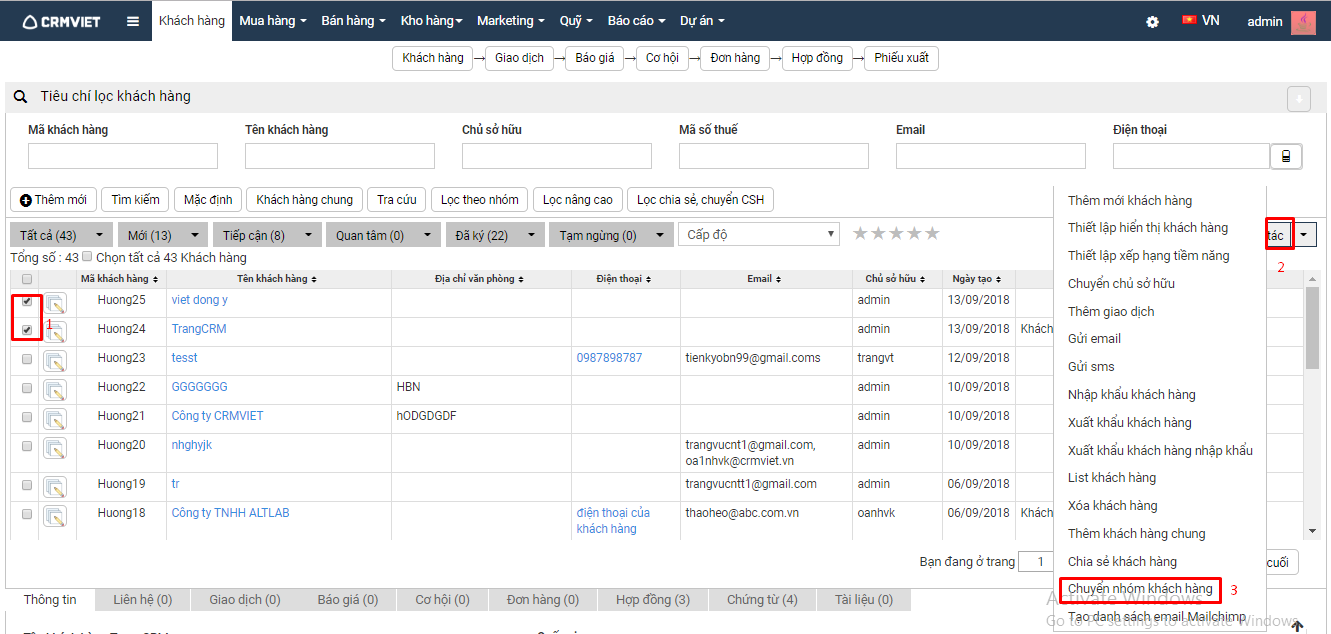This screenshot has height=634, width=1331.
Task: Select 'Chuyển nhóm khách hàng' menu entry
Action: pyautogui.click(x=1140, y=589)
